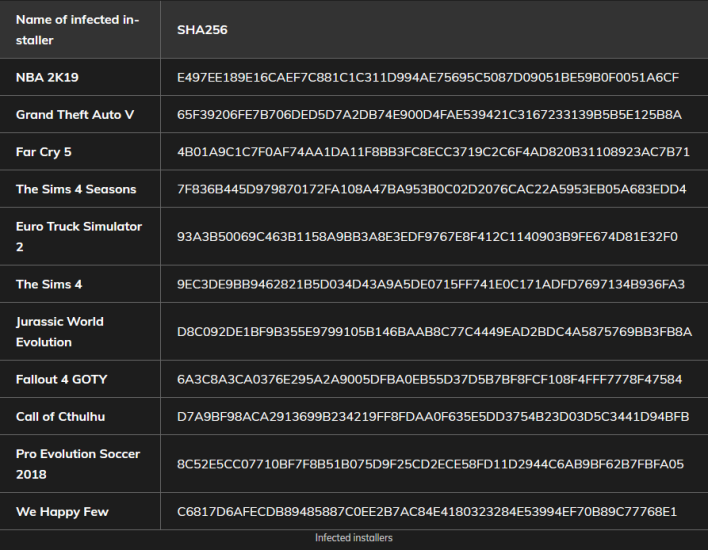
Task: Click the 'Name of infected installer' column header
Action: point(78,30)
